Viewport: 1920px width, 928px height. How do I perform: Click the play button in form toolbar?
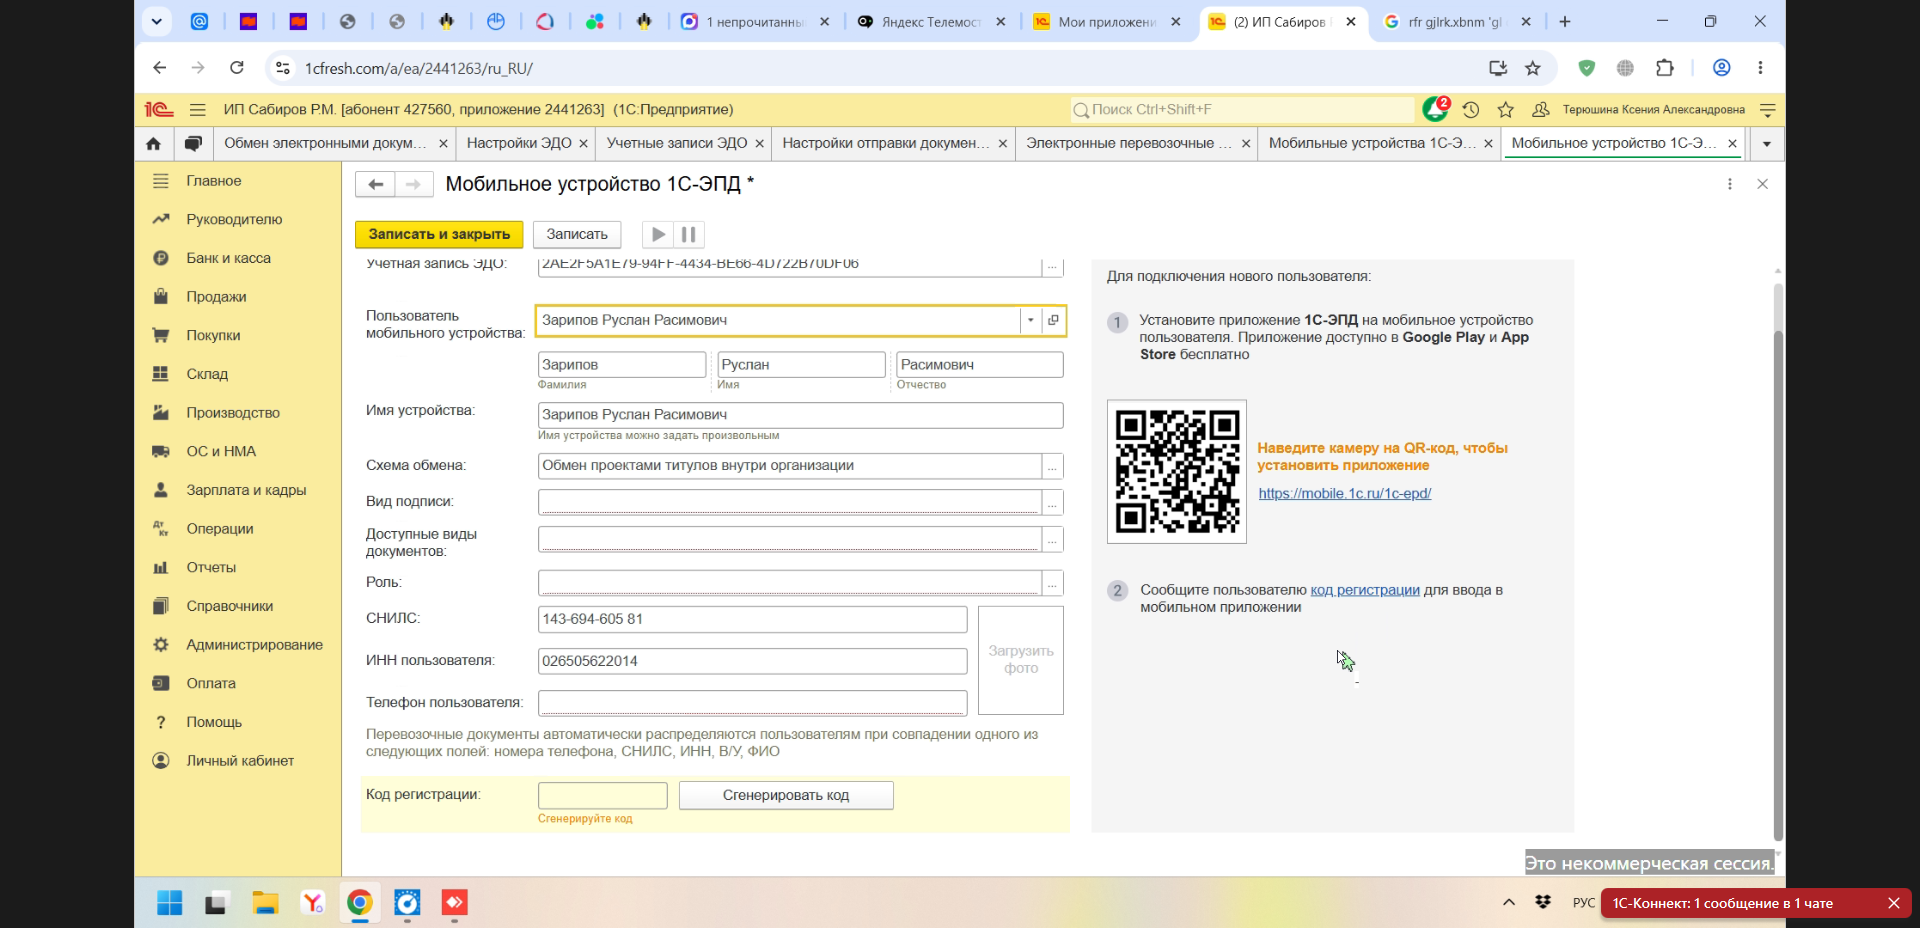click(x=657, y=234)
